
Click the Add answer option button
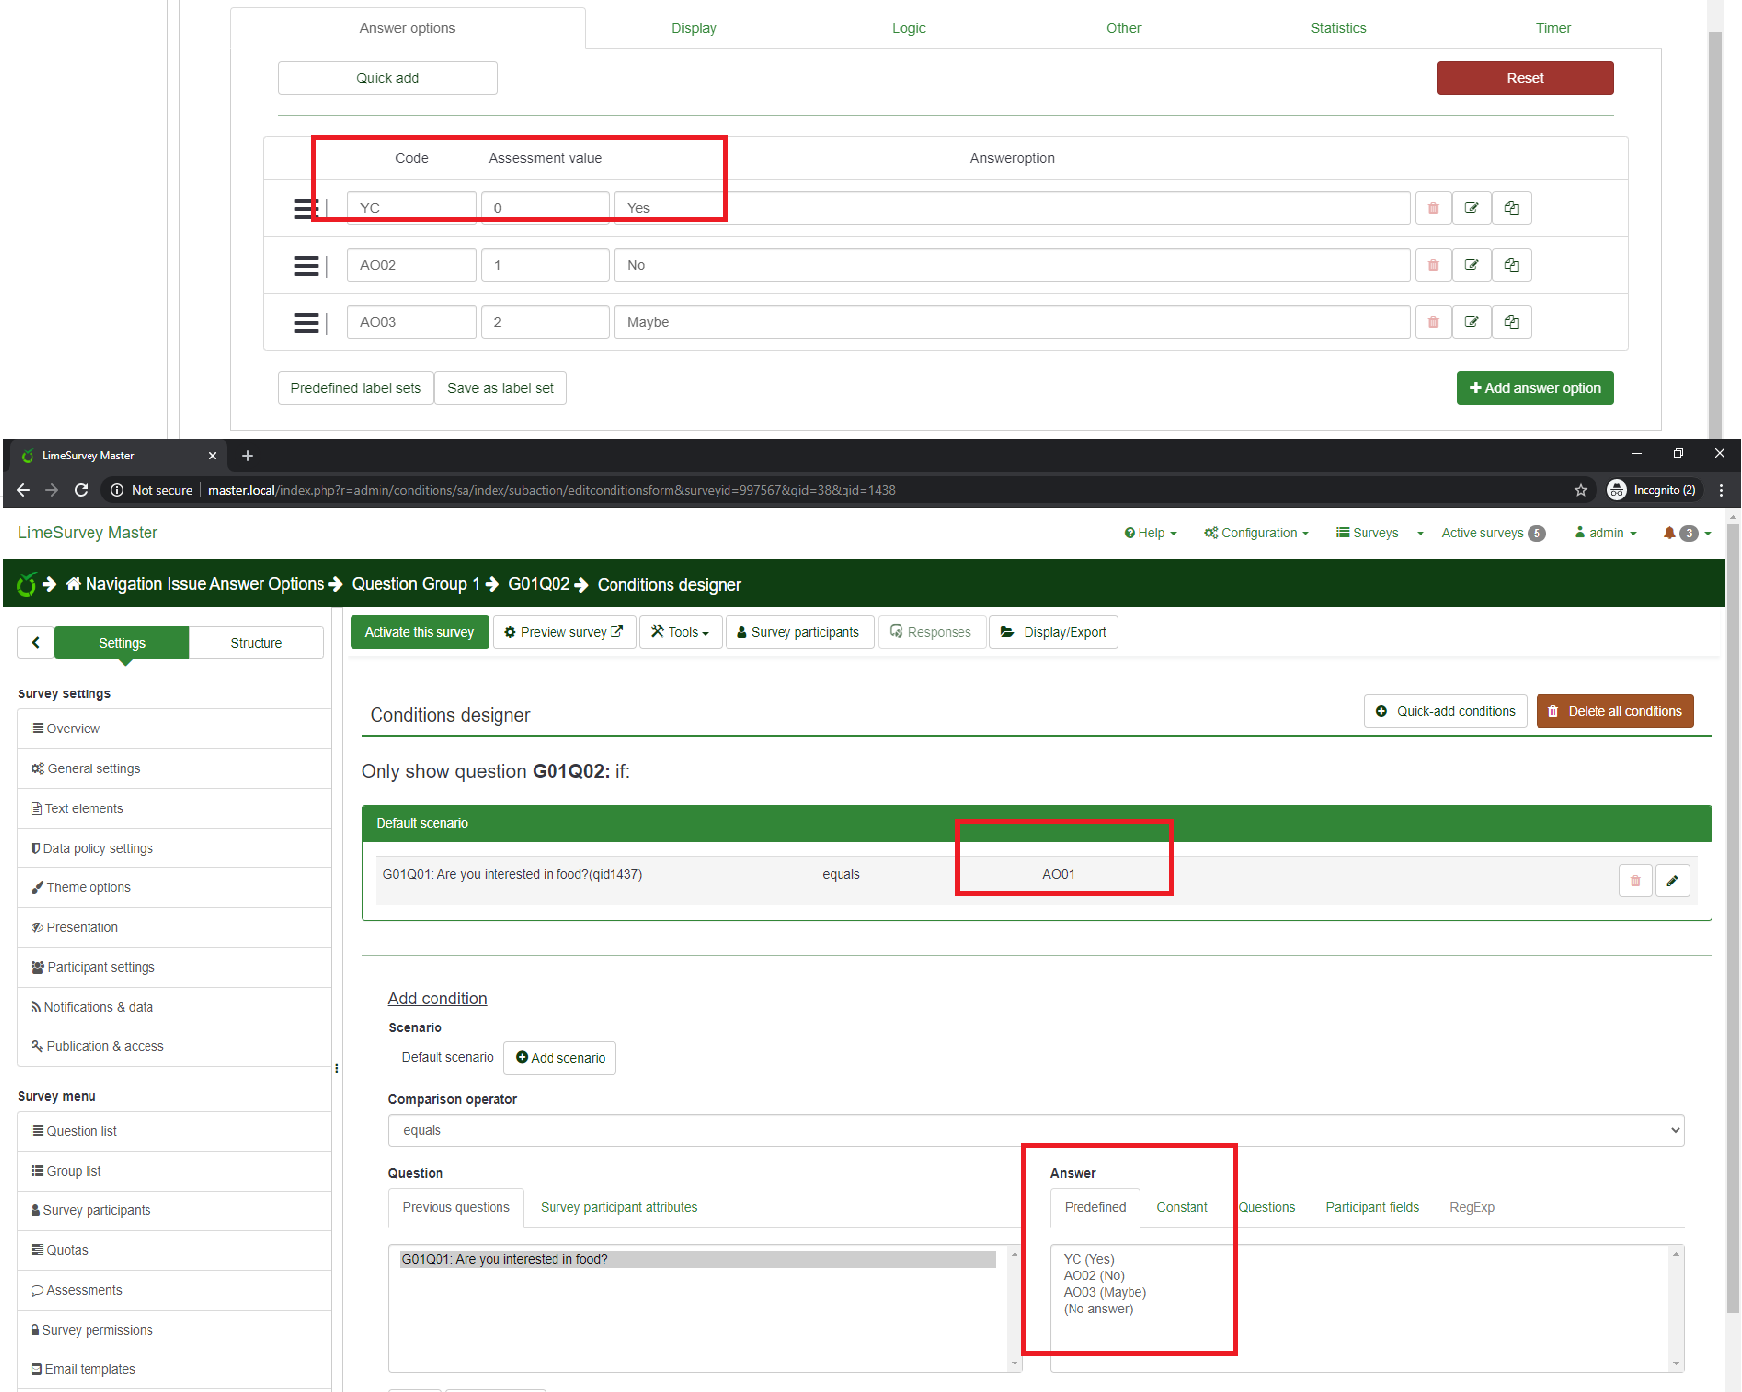(x=1534, y=388)
